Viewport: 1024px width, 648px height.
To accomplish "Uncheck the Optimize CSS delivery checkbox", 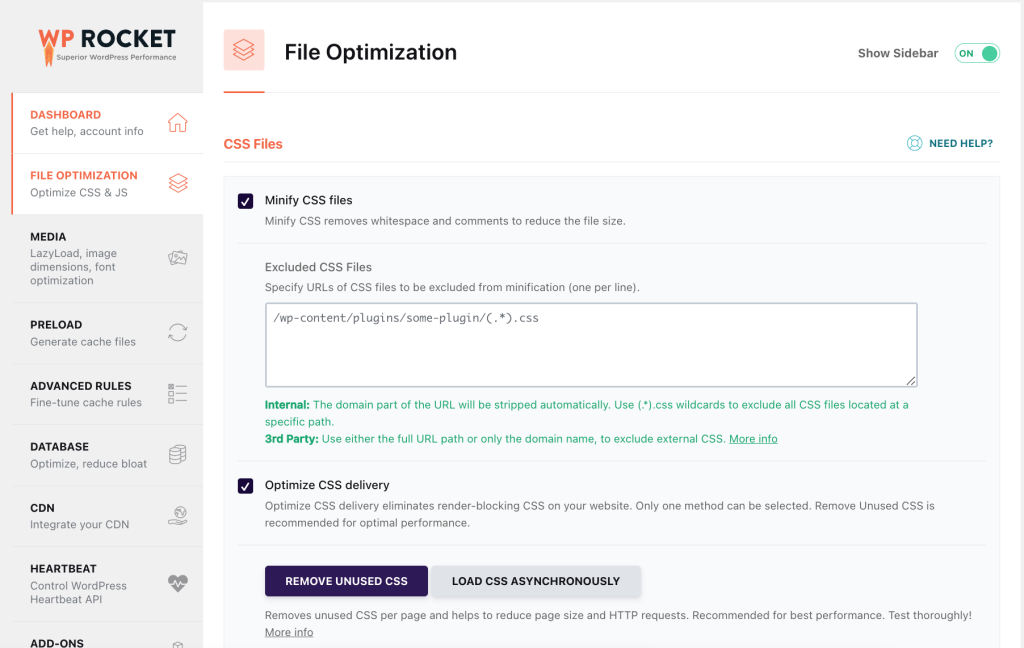I will 245,486.
